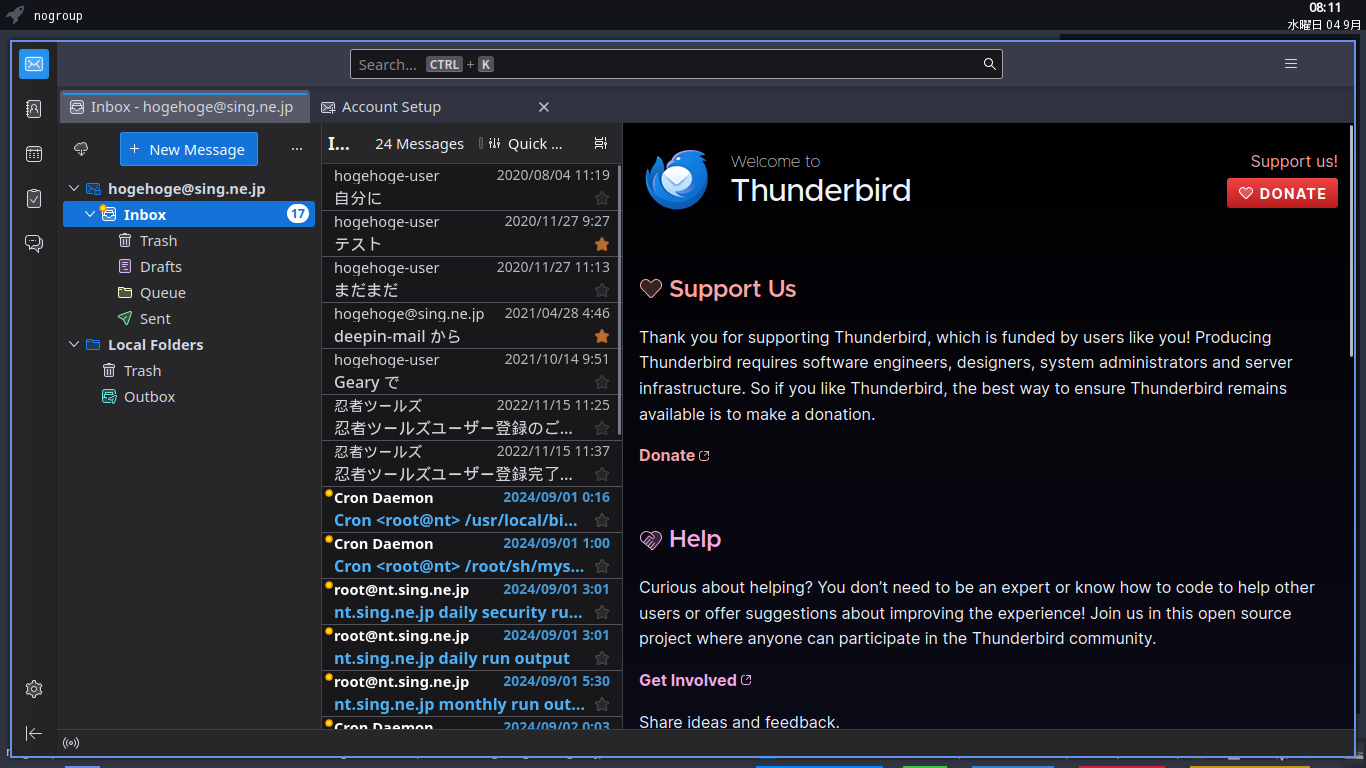The height and width of the screenshot is (768, 1366).
Task: Click inside the global search field
Action: coord(676,64)
